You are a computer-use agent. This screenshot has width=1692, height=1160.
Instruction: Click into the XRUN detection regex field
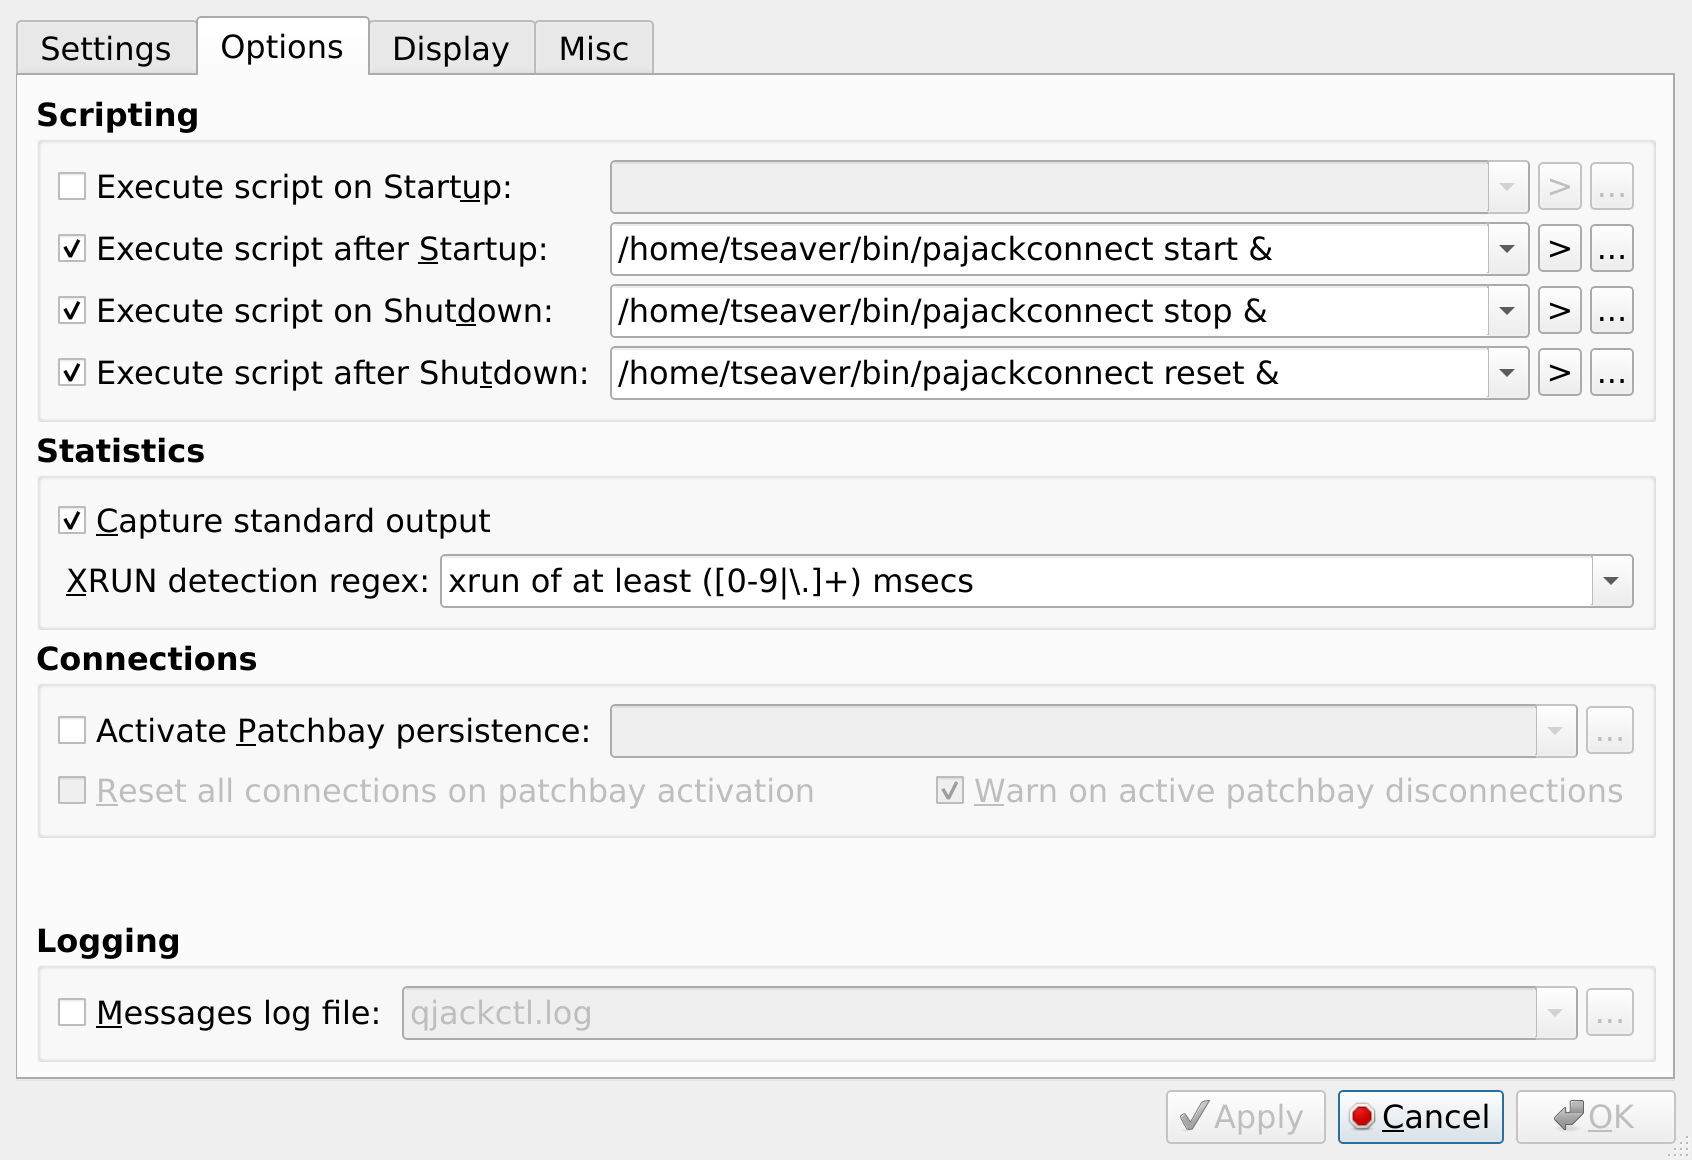(x=1015, y=581)
